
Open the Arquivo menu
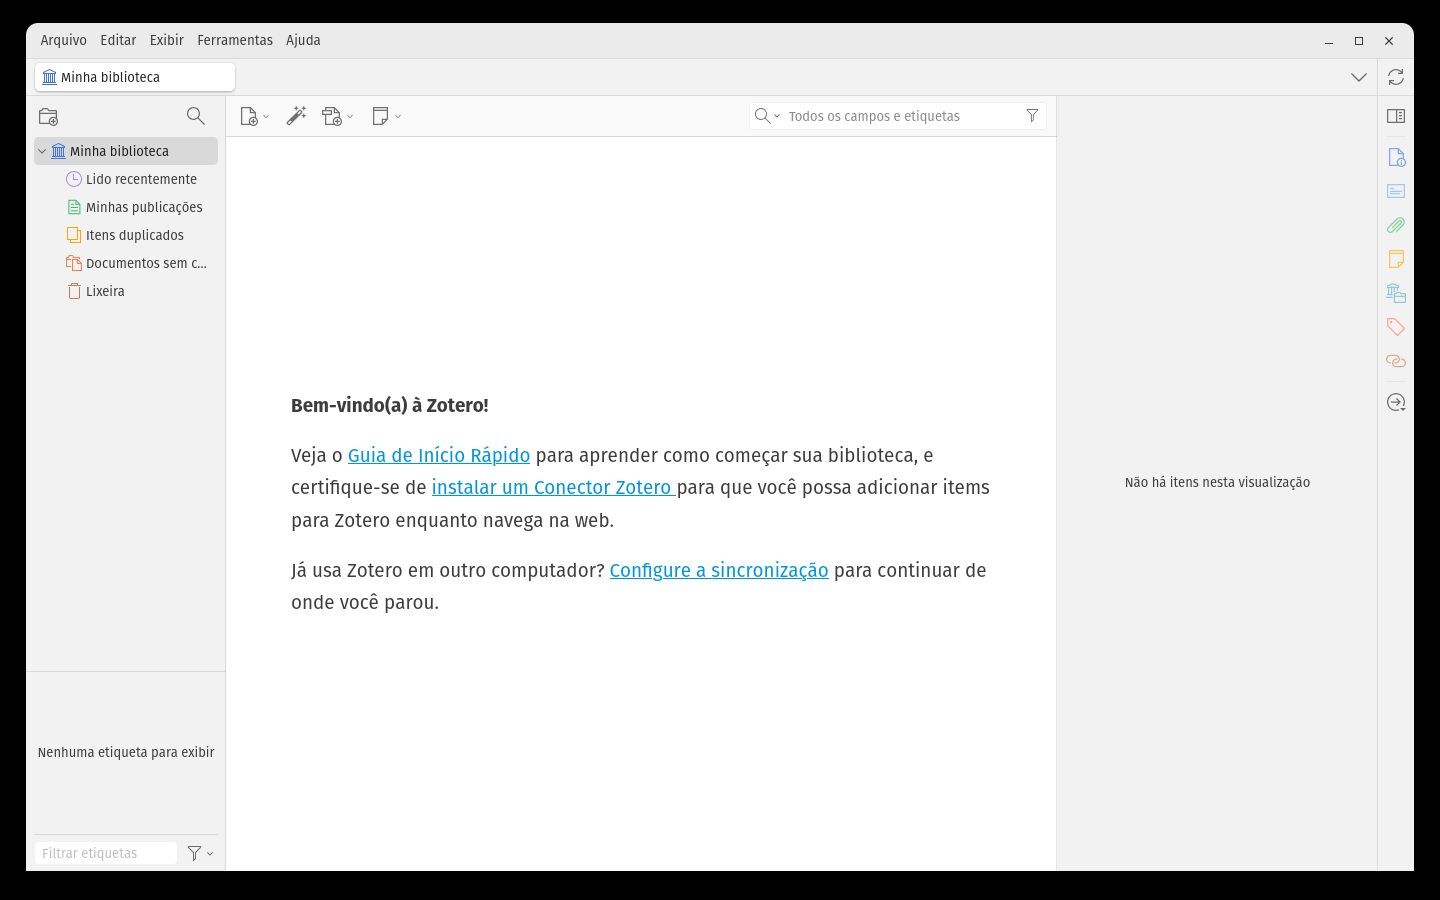pos(63,40)
